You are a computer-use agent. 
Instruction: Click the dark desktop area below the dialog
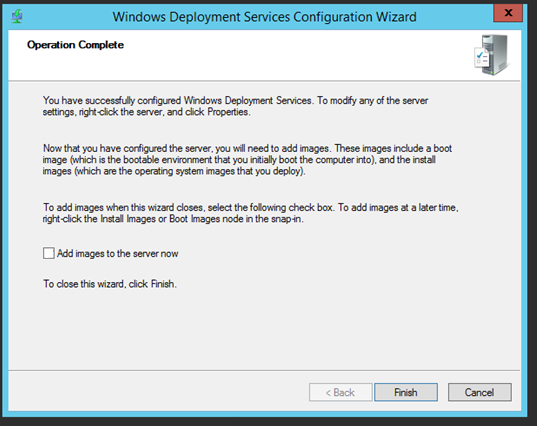268,422
